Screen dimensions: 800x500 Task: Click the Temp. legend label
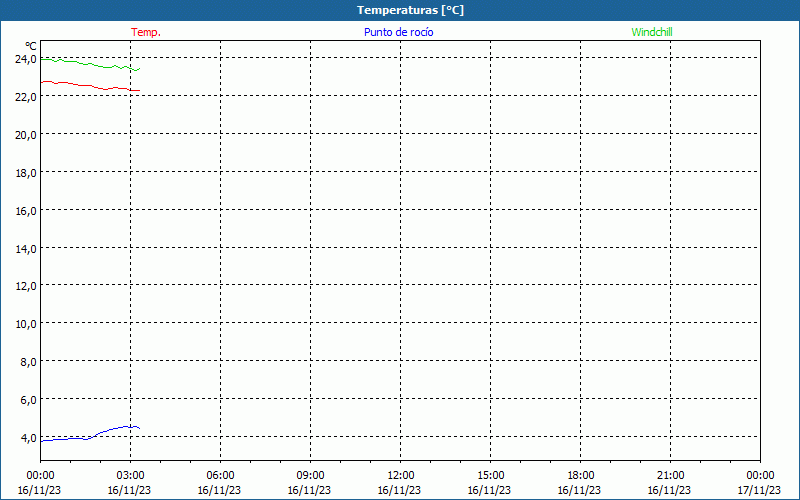[146, 32]
